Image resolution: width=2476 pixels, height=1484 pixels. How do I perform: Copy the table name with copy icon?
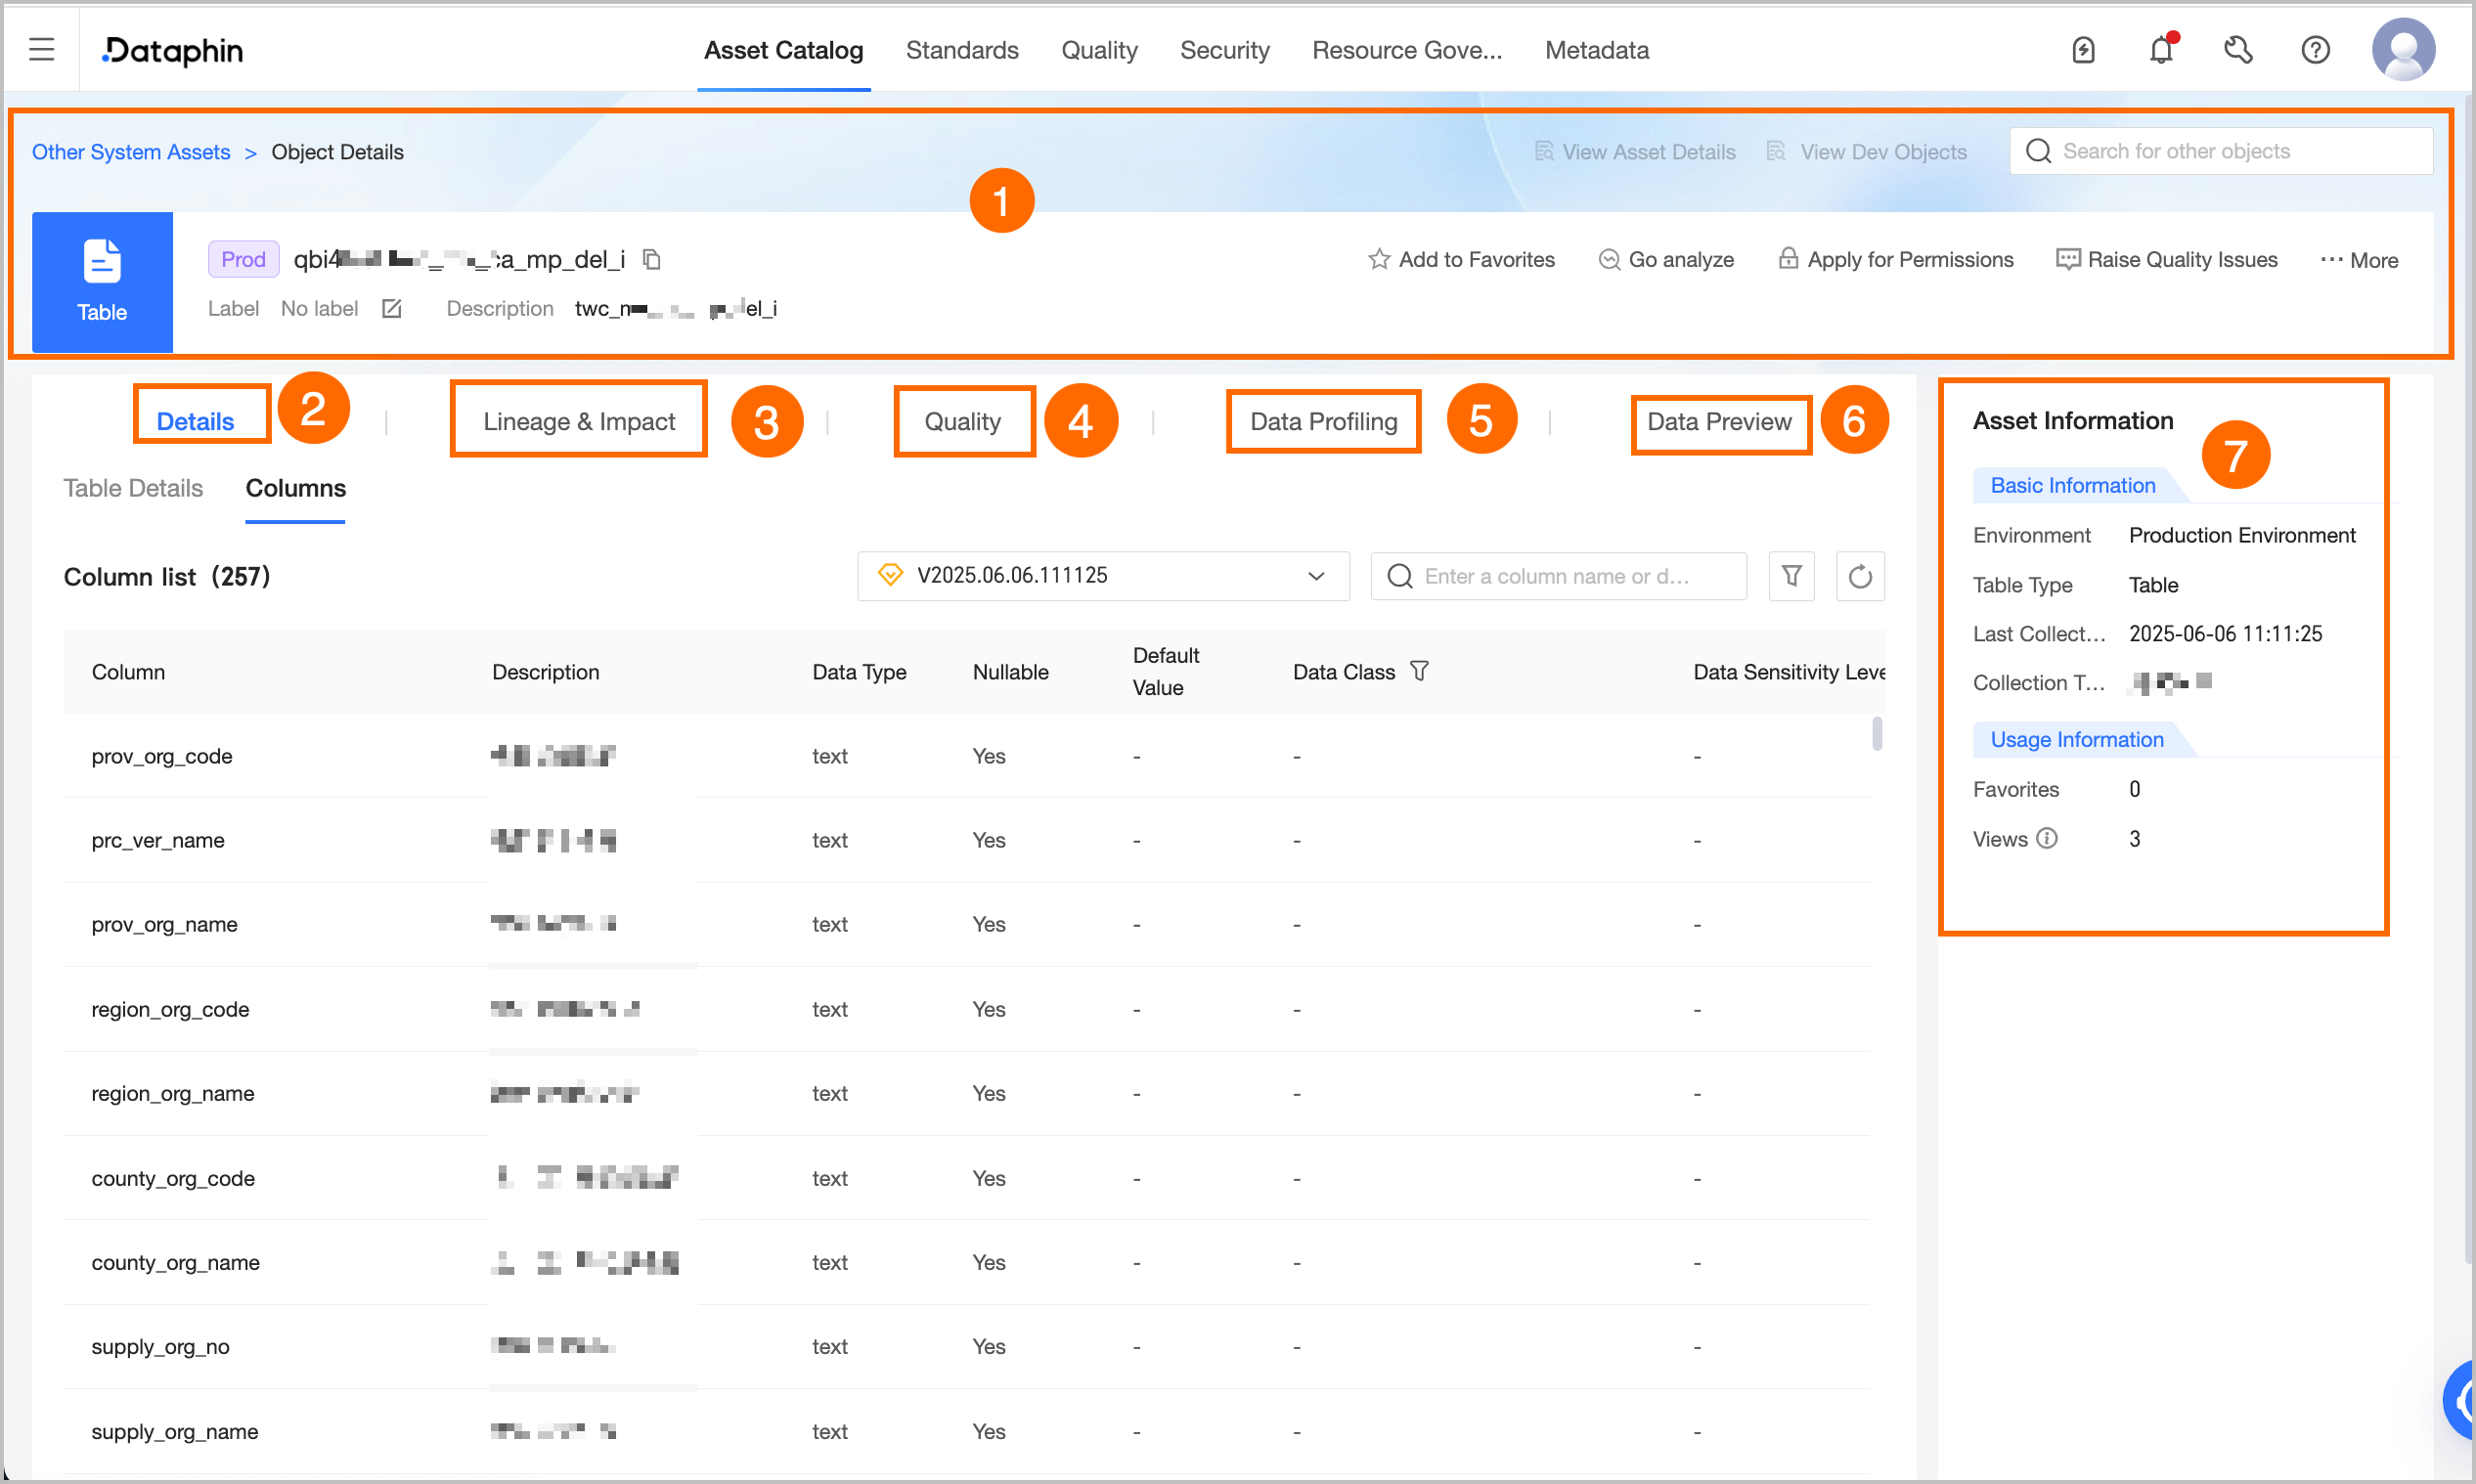(x=652, y=260)
